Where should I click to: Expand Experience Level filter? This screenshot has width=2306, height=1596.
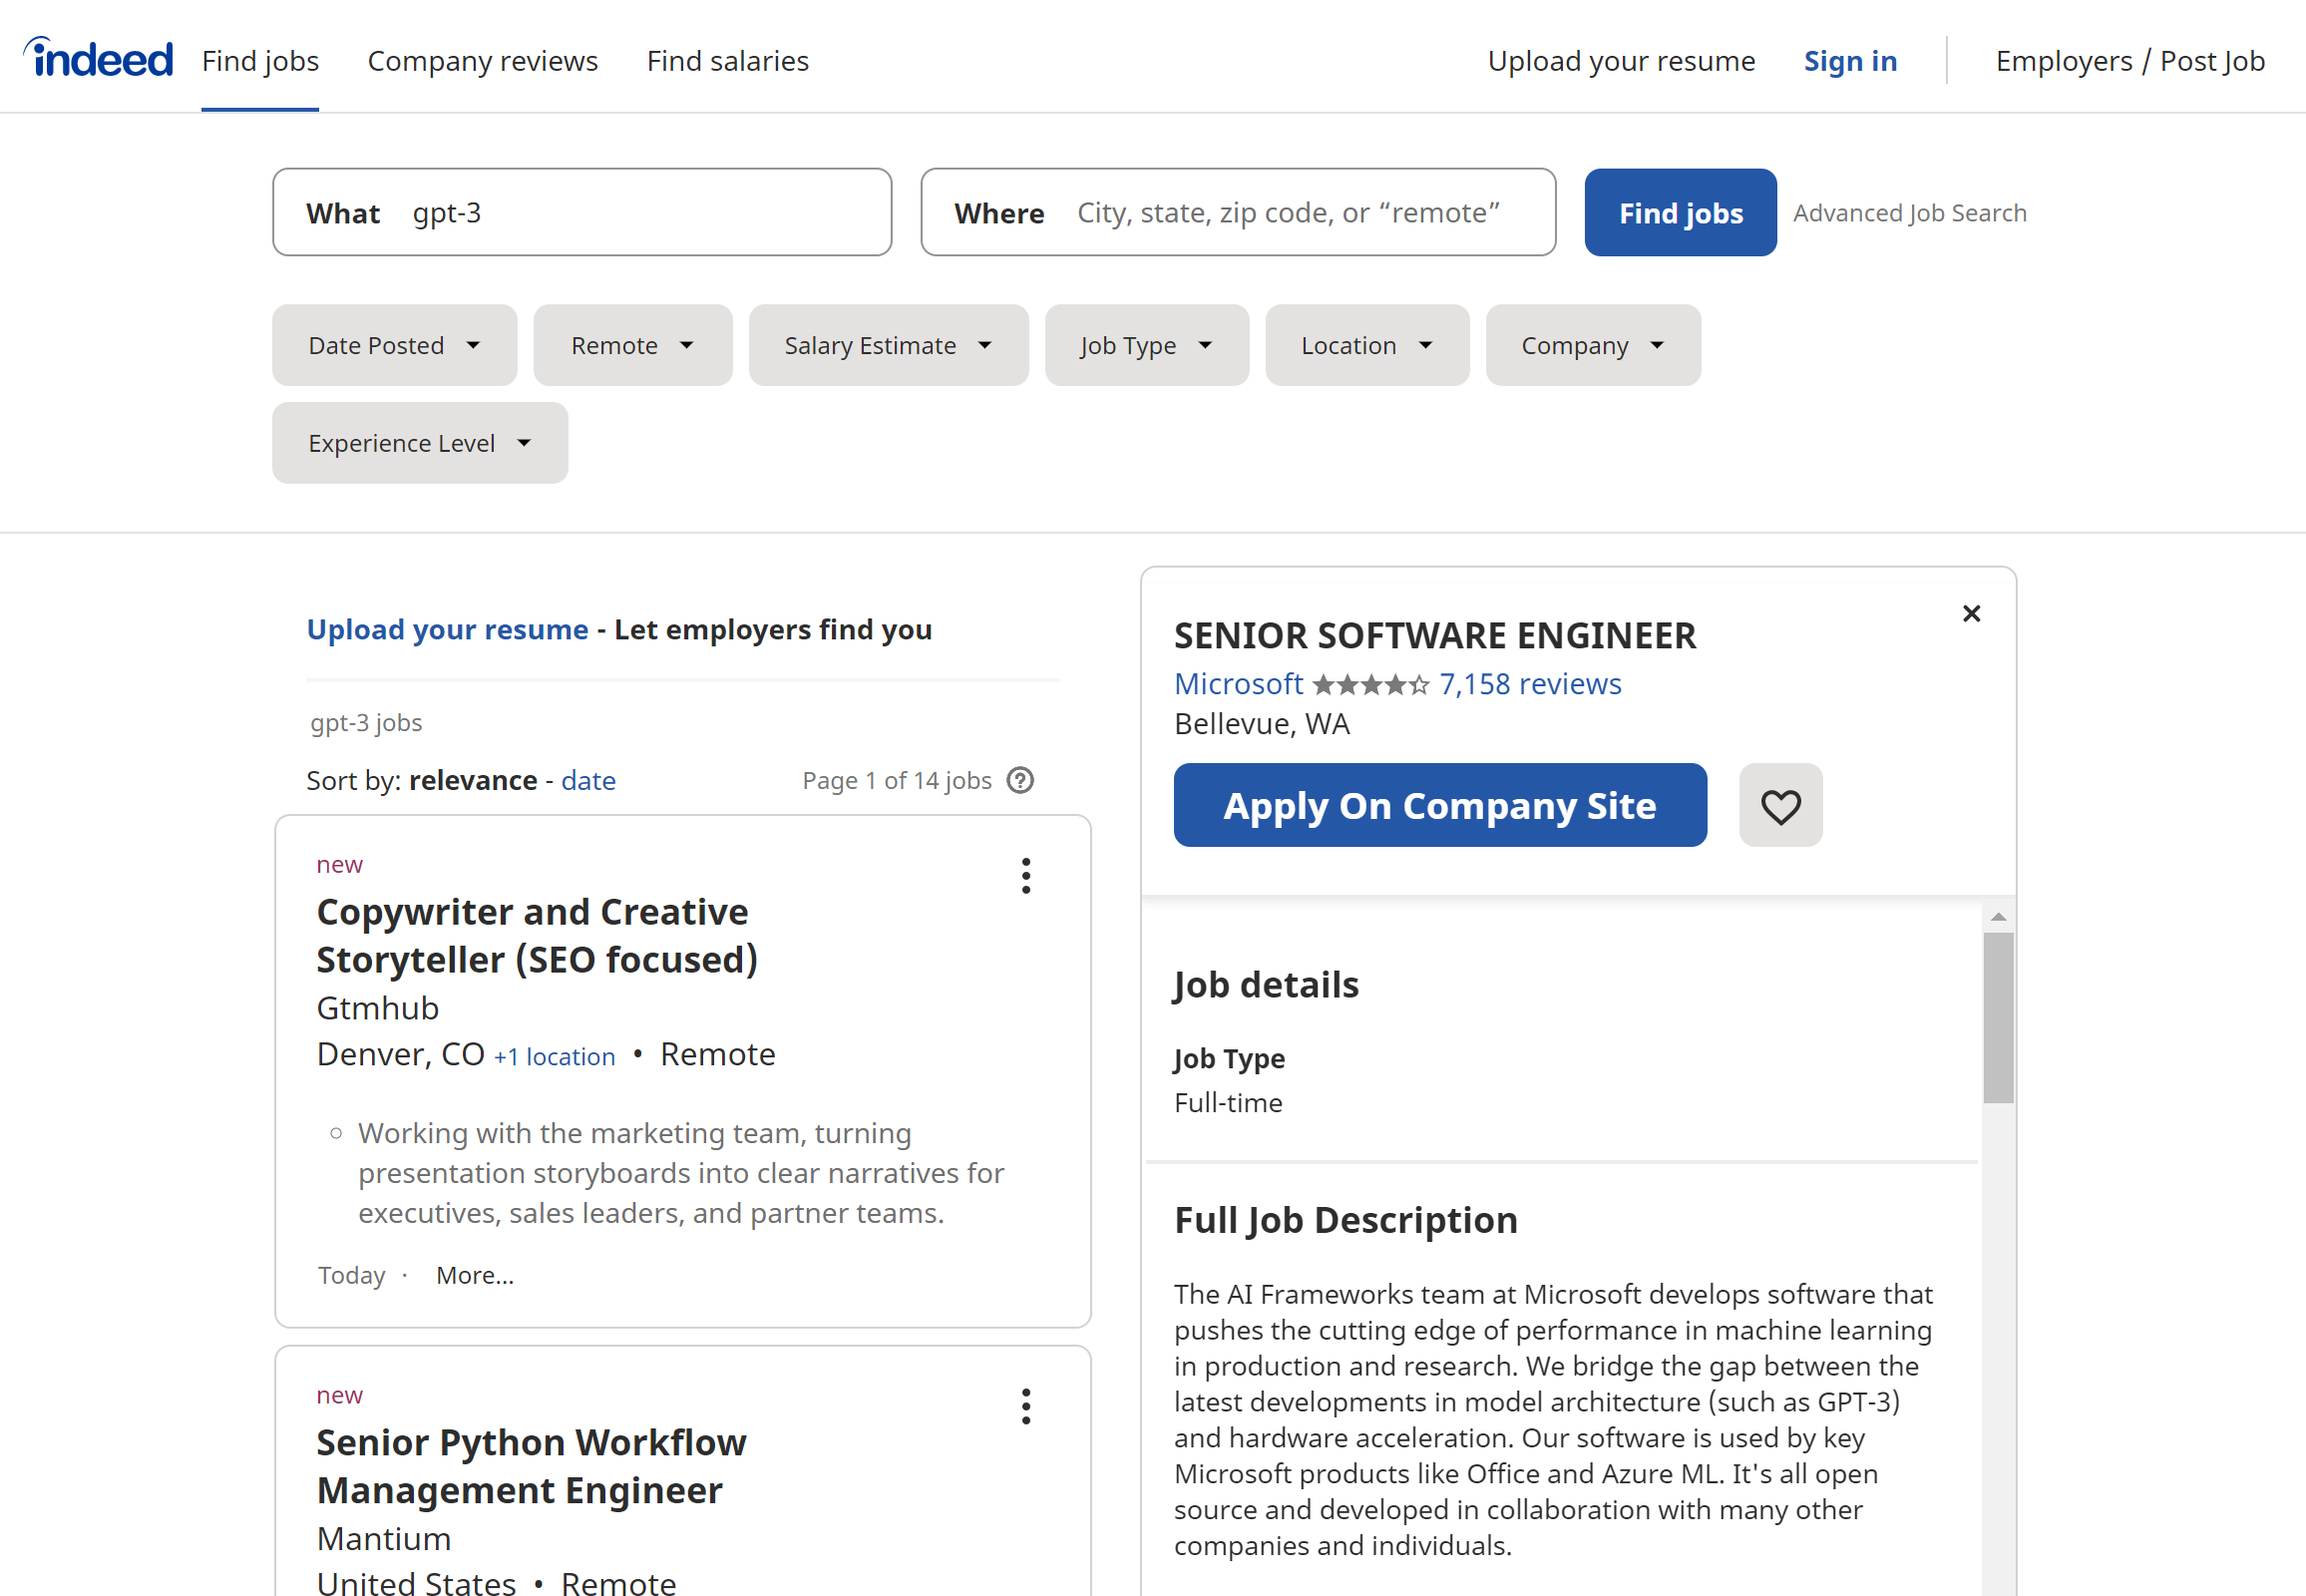420,443
